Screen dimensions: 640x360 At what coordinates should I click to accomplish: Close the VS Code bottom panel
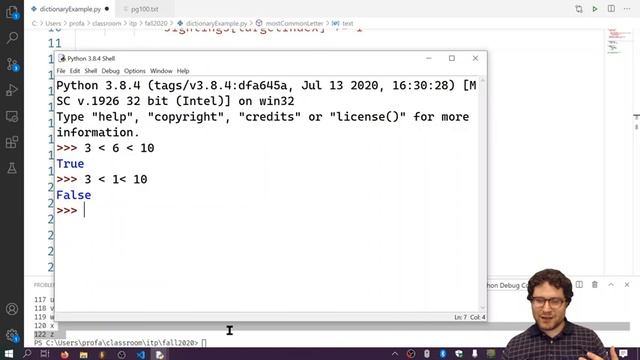click(627, 284)
